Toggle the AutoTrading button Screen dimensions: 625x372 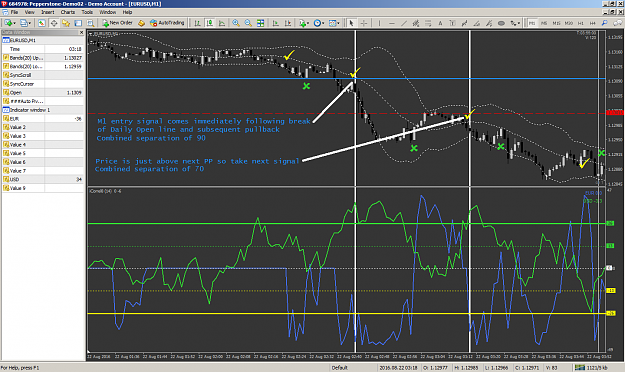pos(167,23)
